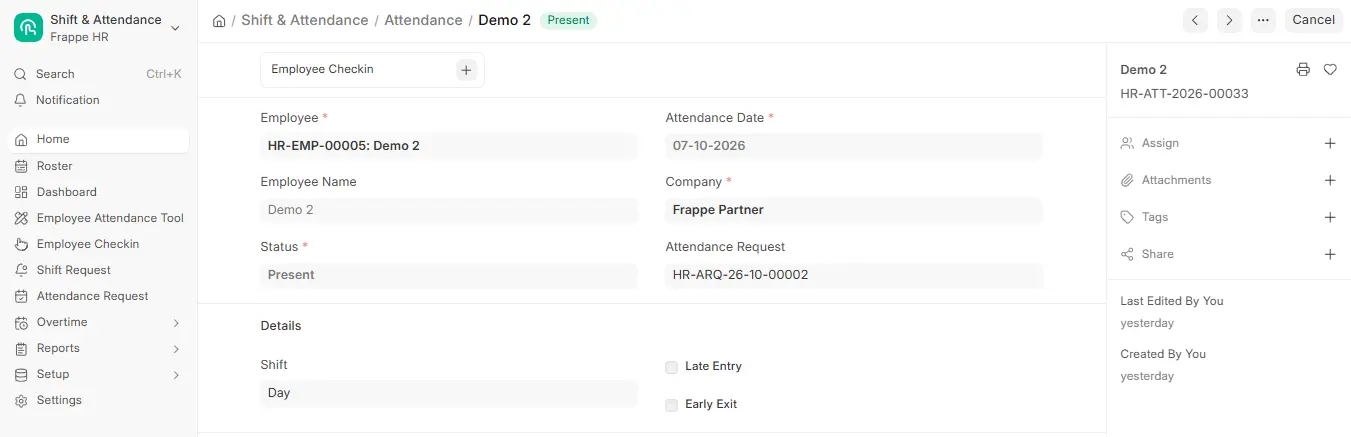Viewport: 1351px width, 437px height.
Task: Click the Details section heading
Action: click(x=281, y=326)
